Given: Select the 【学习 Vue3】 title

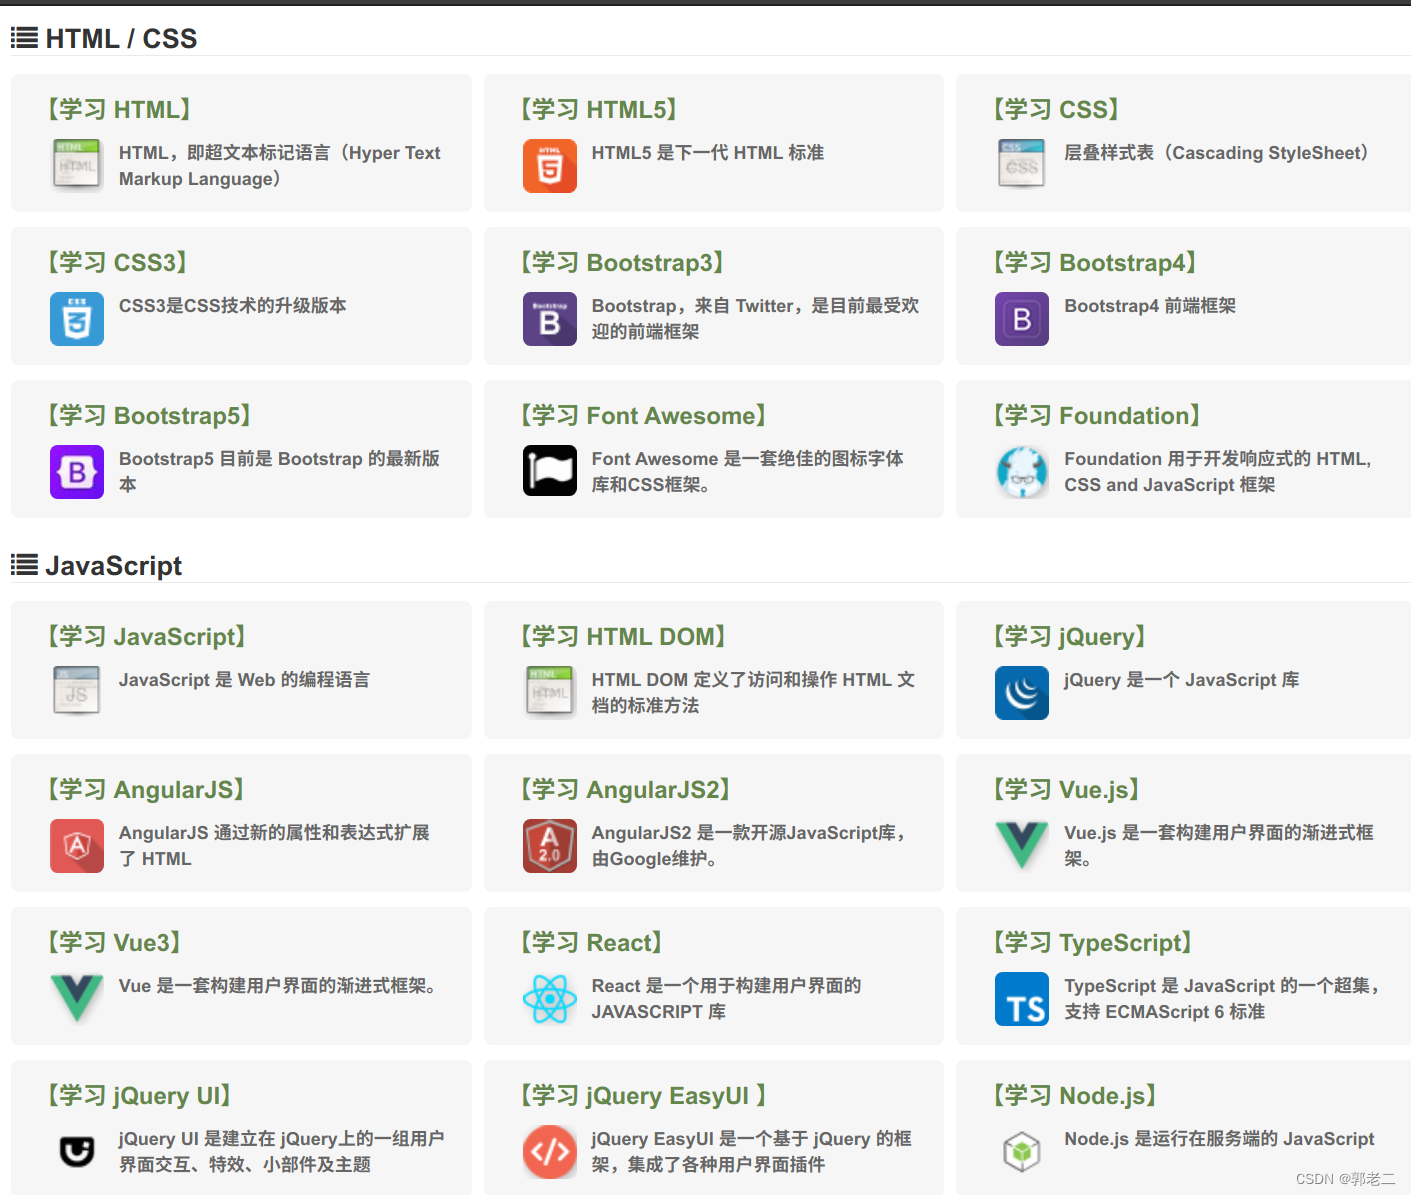Looking at the screenshot, I should pos(114,942).
